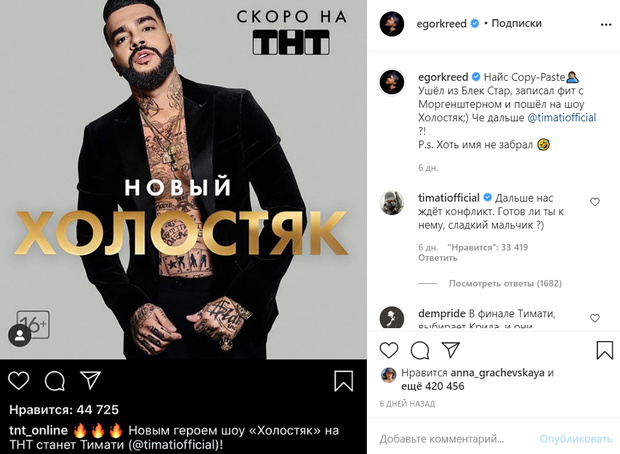Save the egorkreed post with bookmark icon
Screen dimensions: 620x454
pyautogui.click(x=605, y=350)
